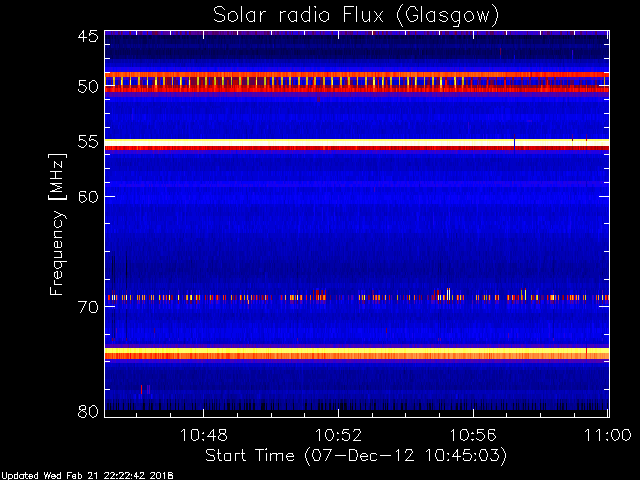Click the time tick label '11:00'
This screenshot has width=640, height=480.
coord(608,435)
